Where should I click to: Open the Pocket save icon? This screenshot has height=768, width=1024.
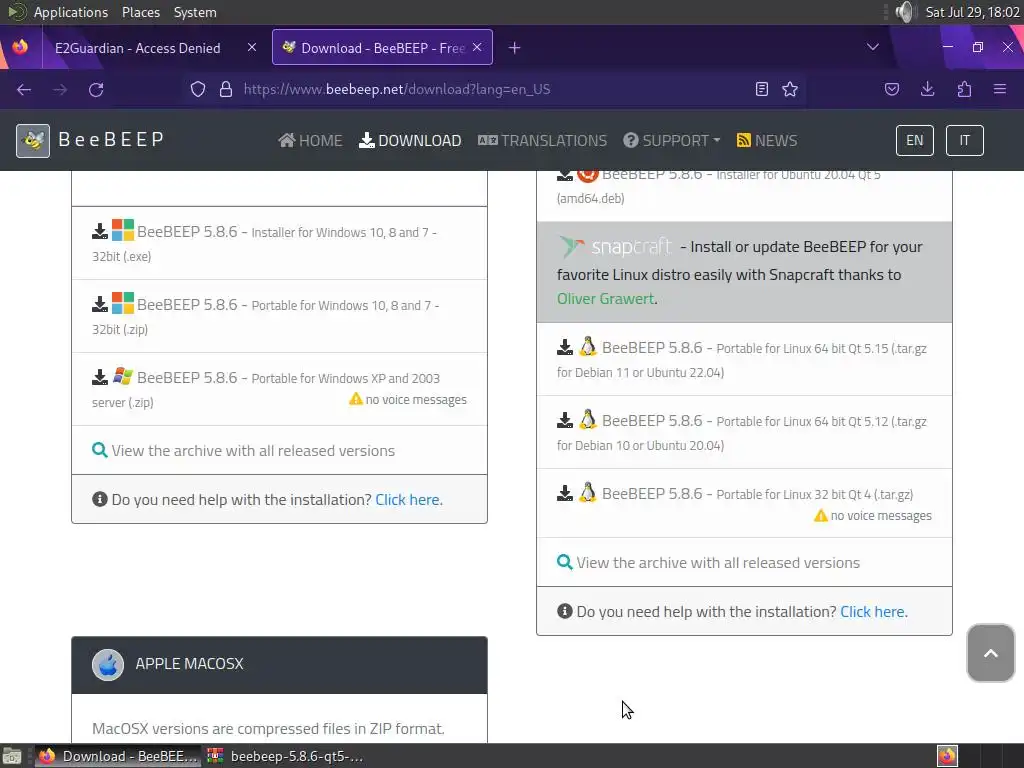(891, 89)
